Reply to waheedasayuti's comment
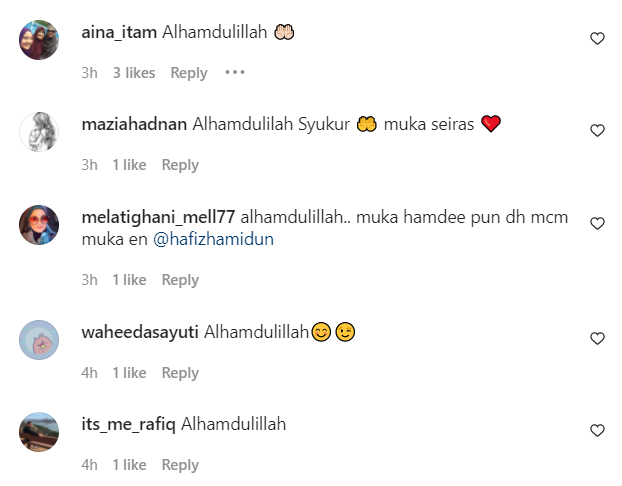Image resolution: width=622 pixels, height=486 pixels. (x=180, y=373)
